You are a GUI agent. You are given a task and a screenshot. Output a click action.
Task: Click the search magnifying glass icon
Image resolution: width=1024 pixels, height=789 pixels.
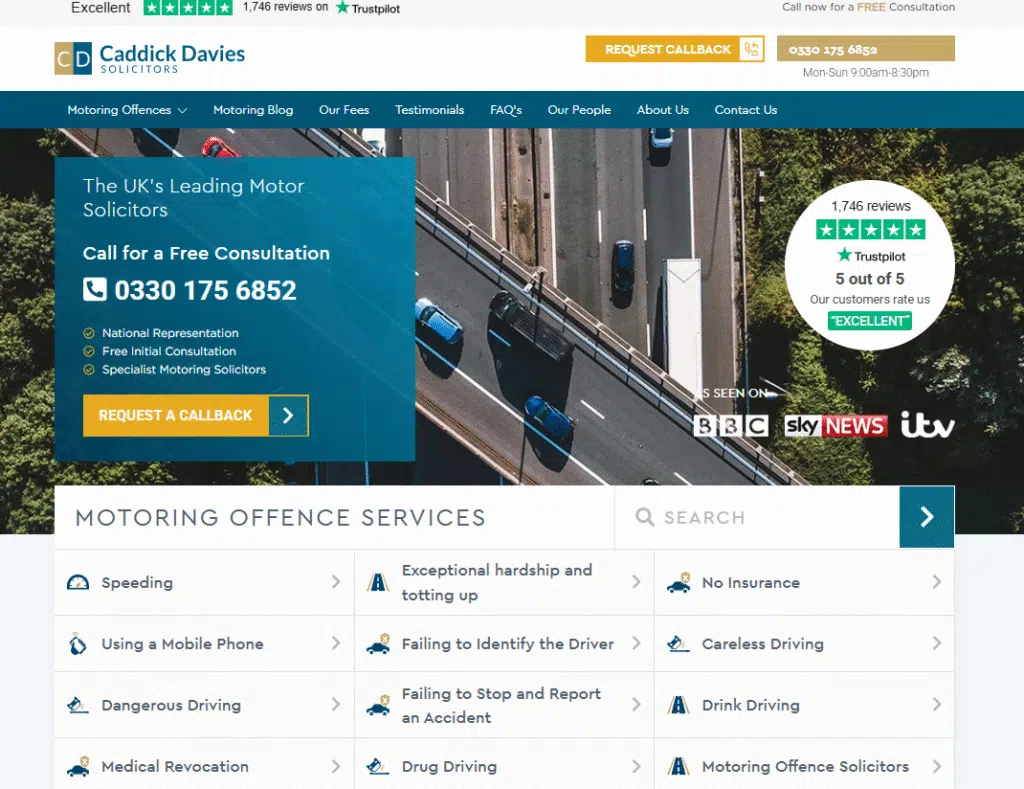pyautogui.click(x=645, y=517)
